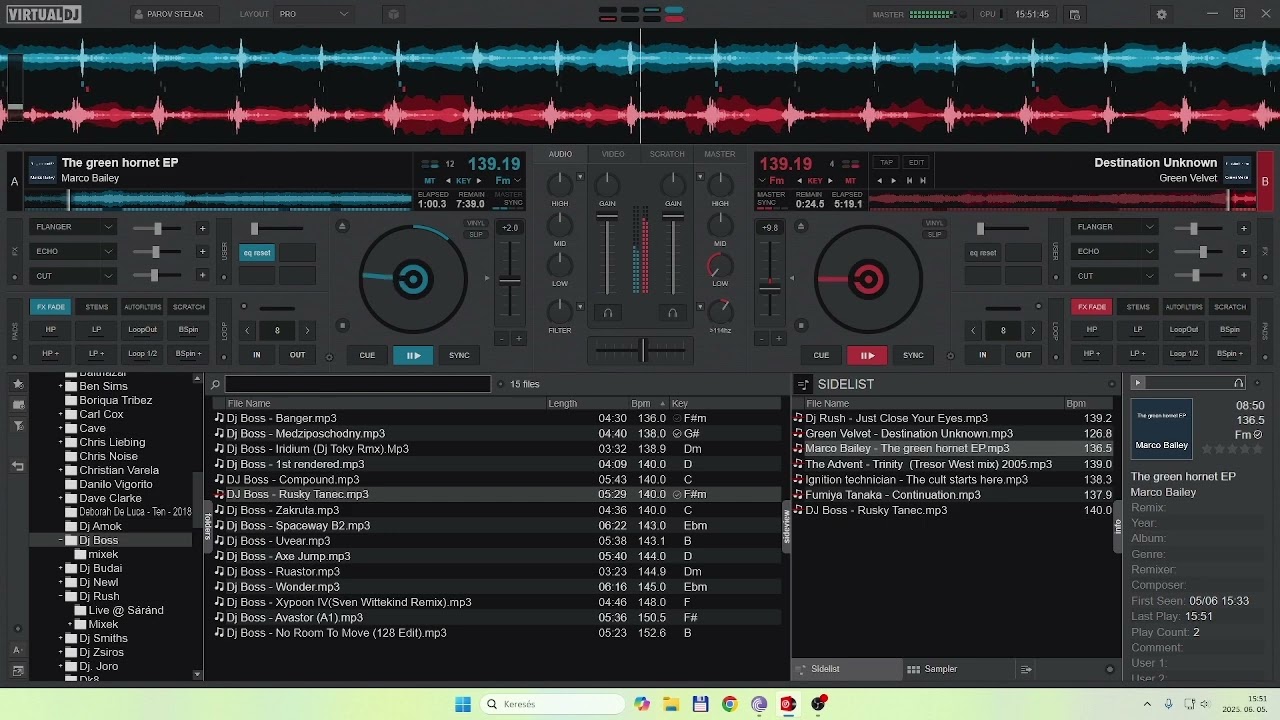Open File Explorer from Windows taskbar
The width and height of the screenshot is (1280, 720).
(x=671, y=704)
